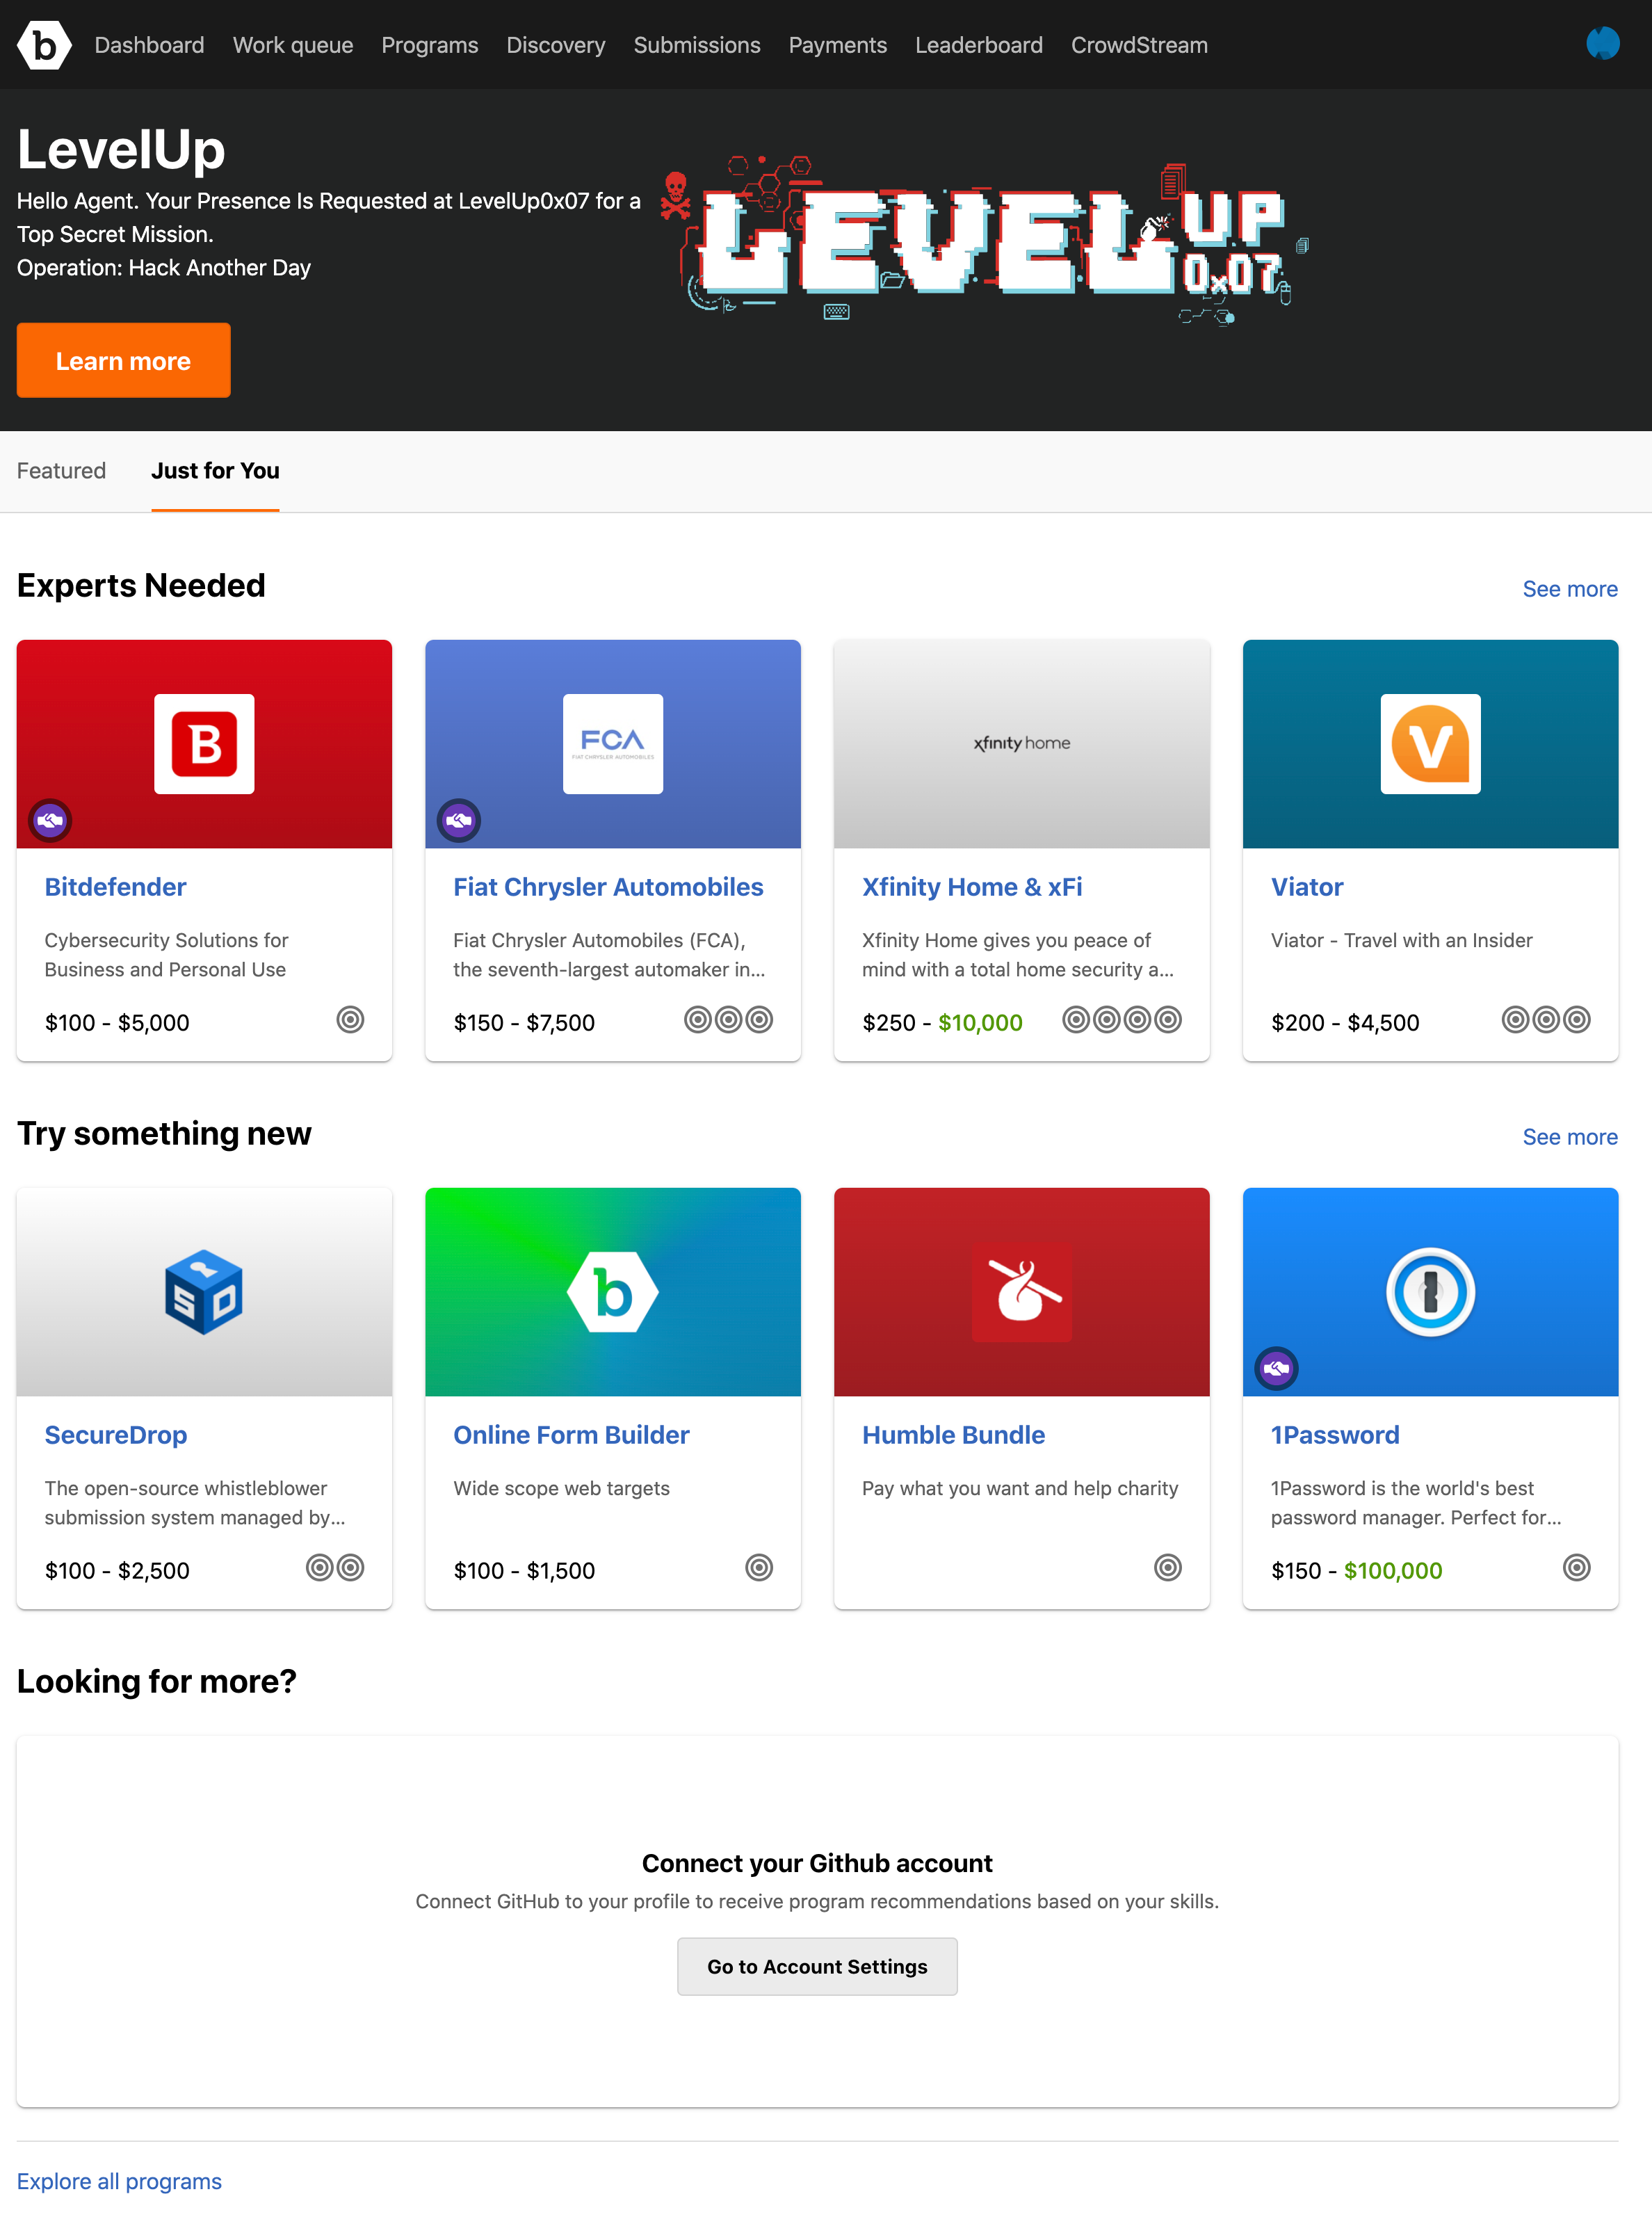Open the Fiat Chrysler Automobiles title link
The width and height of the screenshot is (1652, 2217).
click(x=608, y=887)
